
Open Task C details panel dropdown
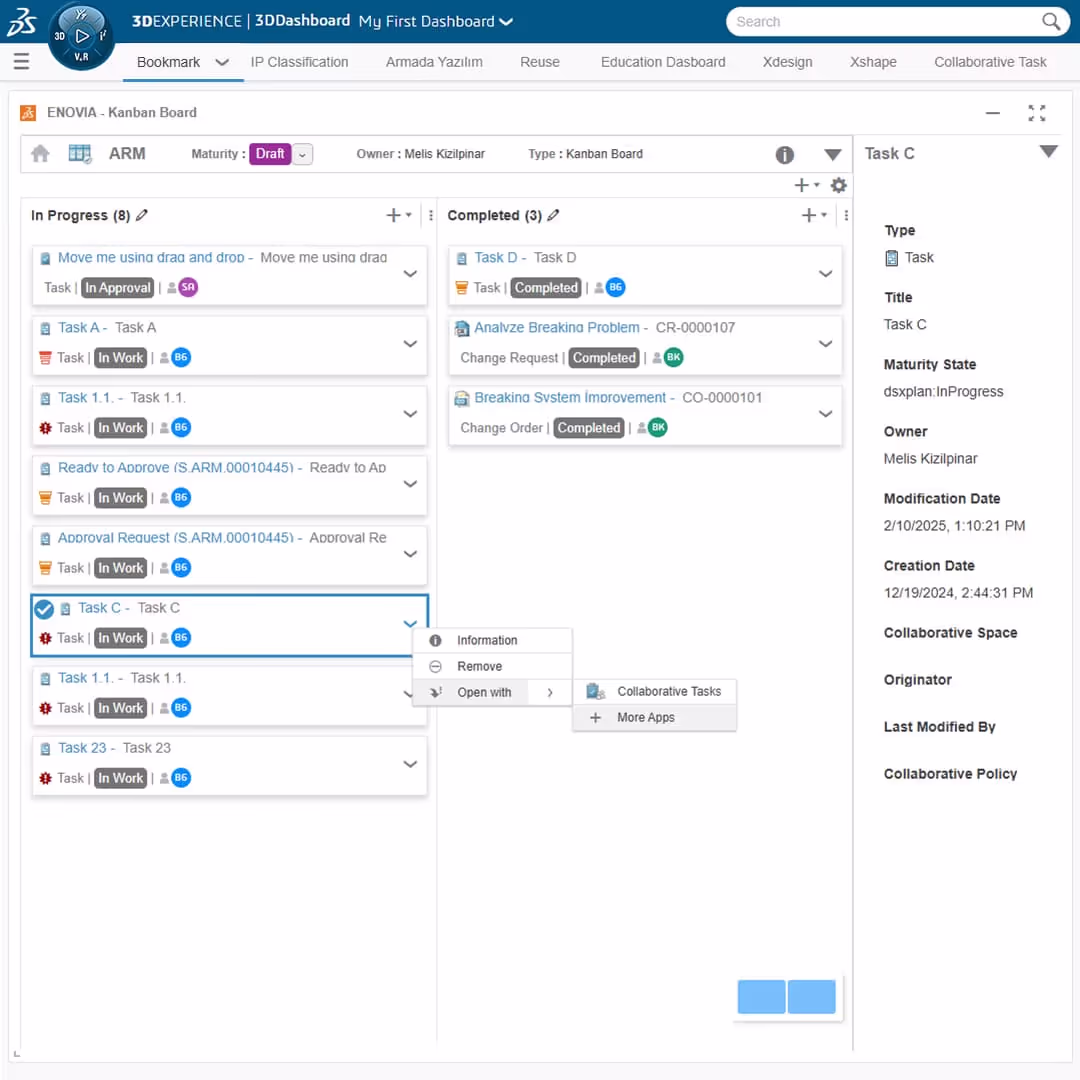tap(1048, 152)
